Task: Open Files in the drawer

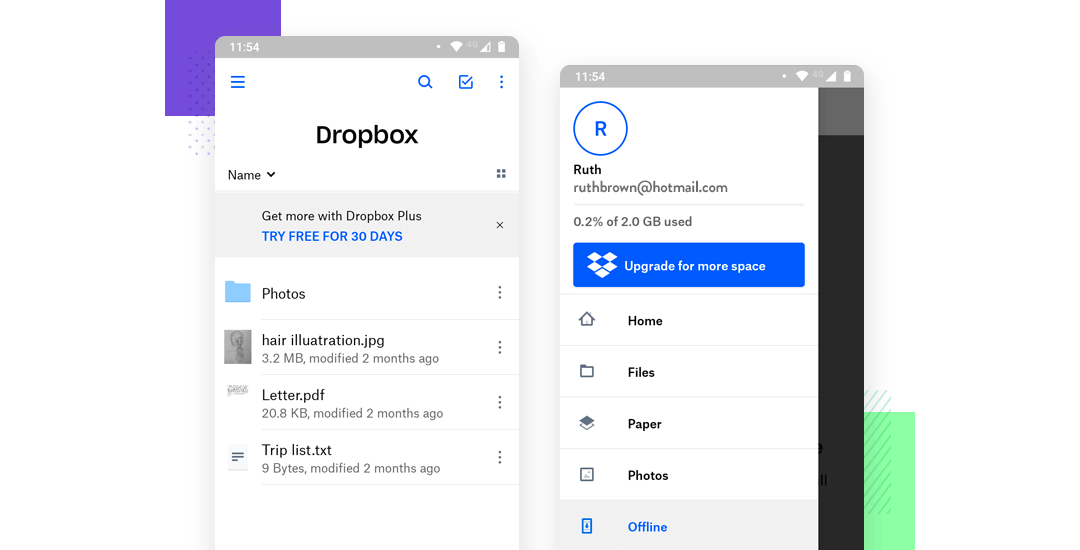Action: tap(689, 372)
